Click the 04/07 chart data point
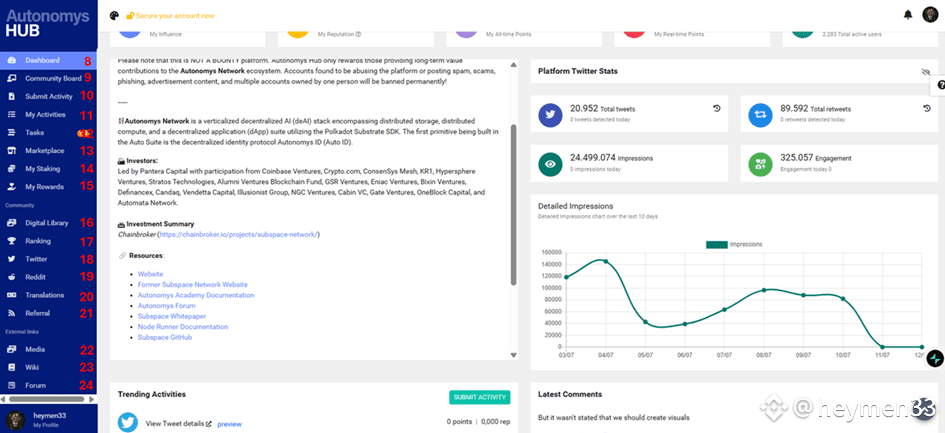 click(x=606, y=262)
